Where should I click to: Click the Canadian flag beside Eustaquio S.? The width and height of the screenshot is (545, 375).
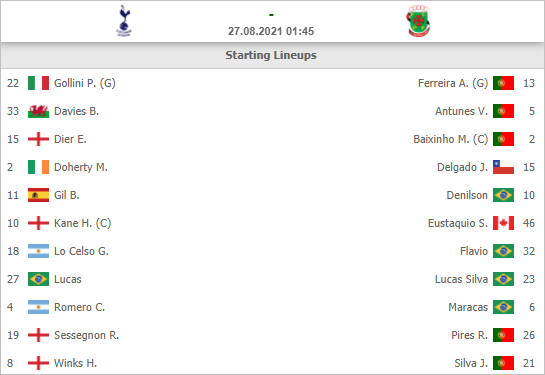point(503,223)
